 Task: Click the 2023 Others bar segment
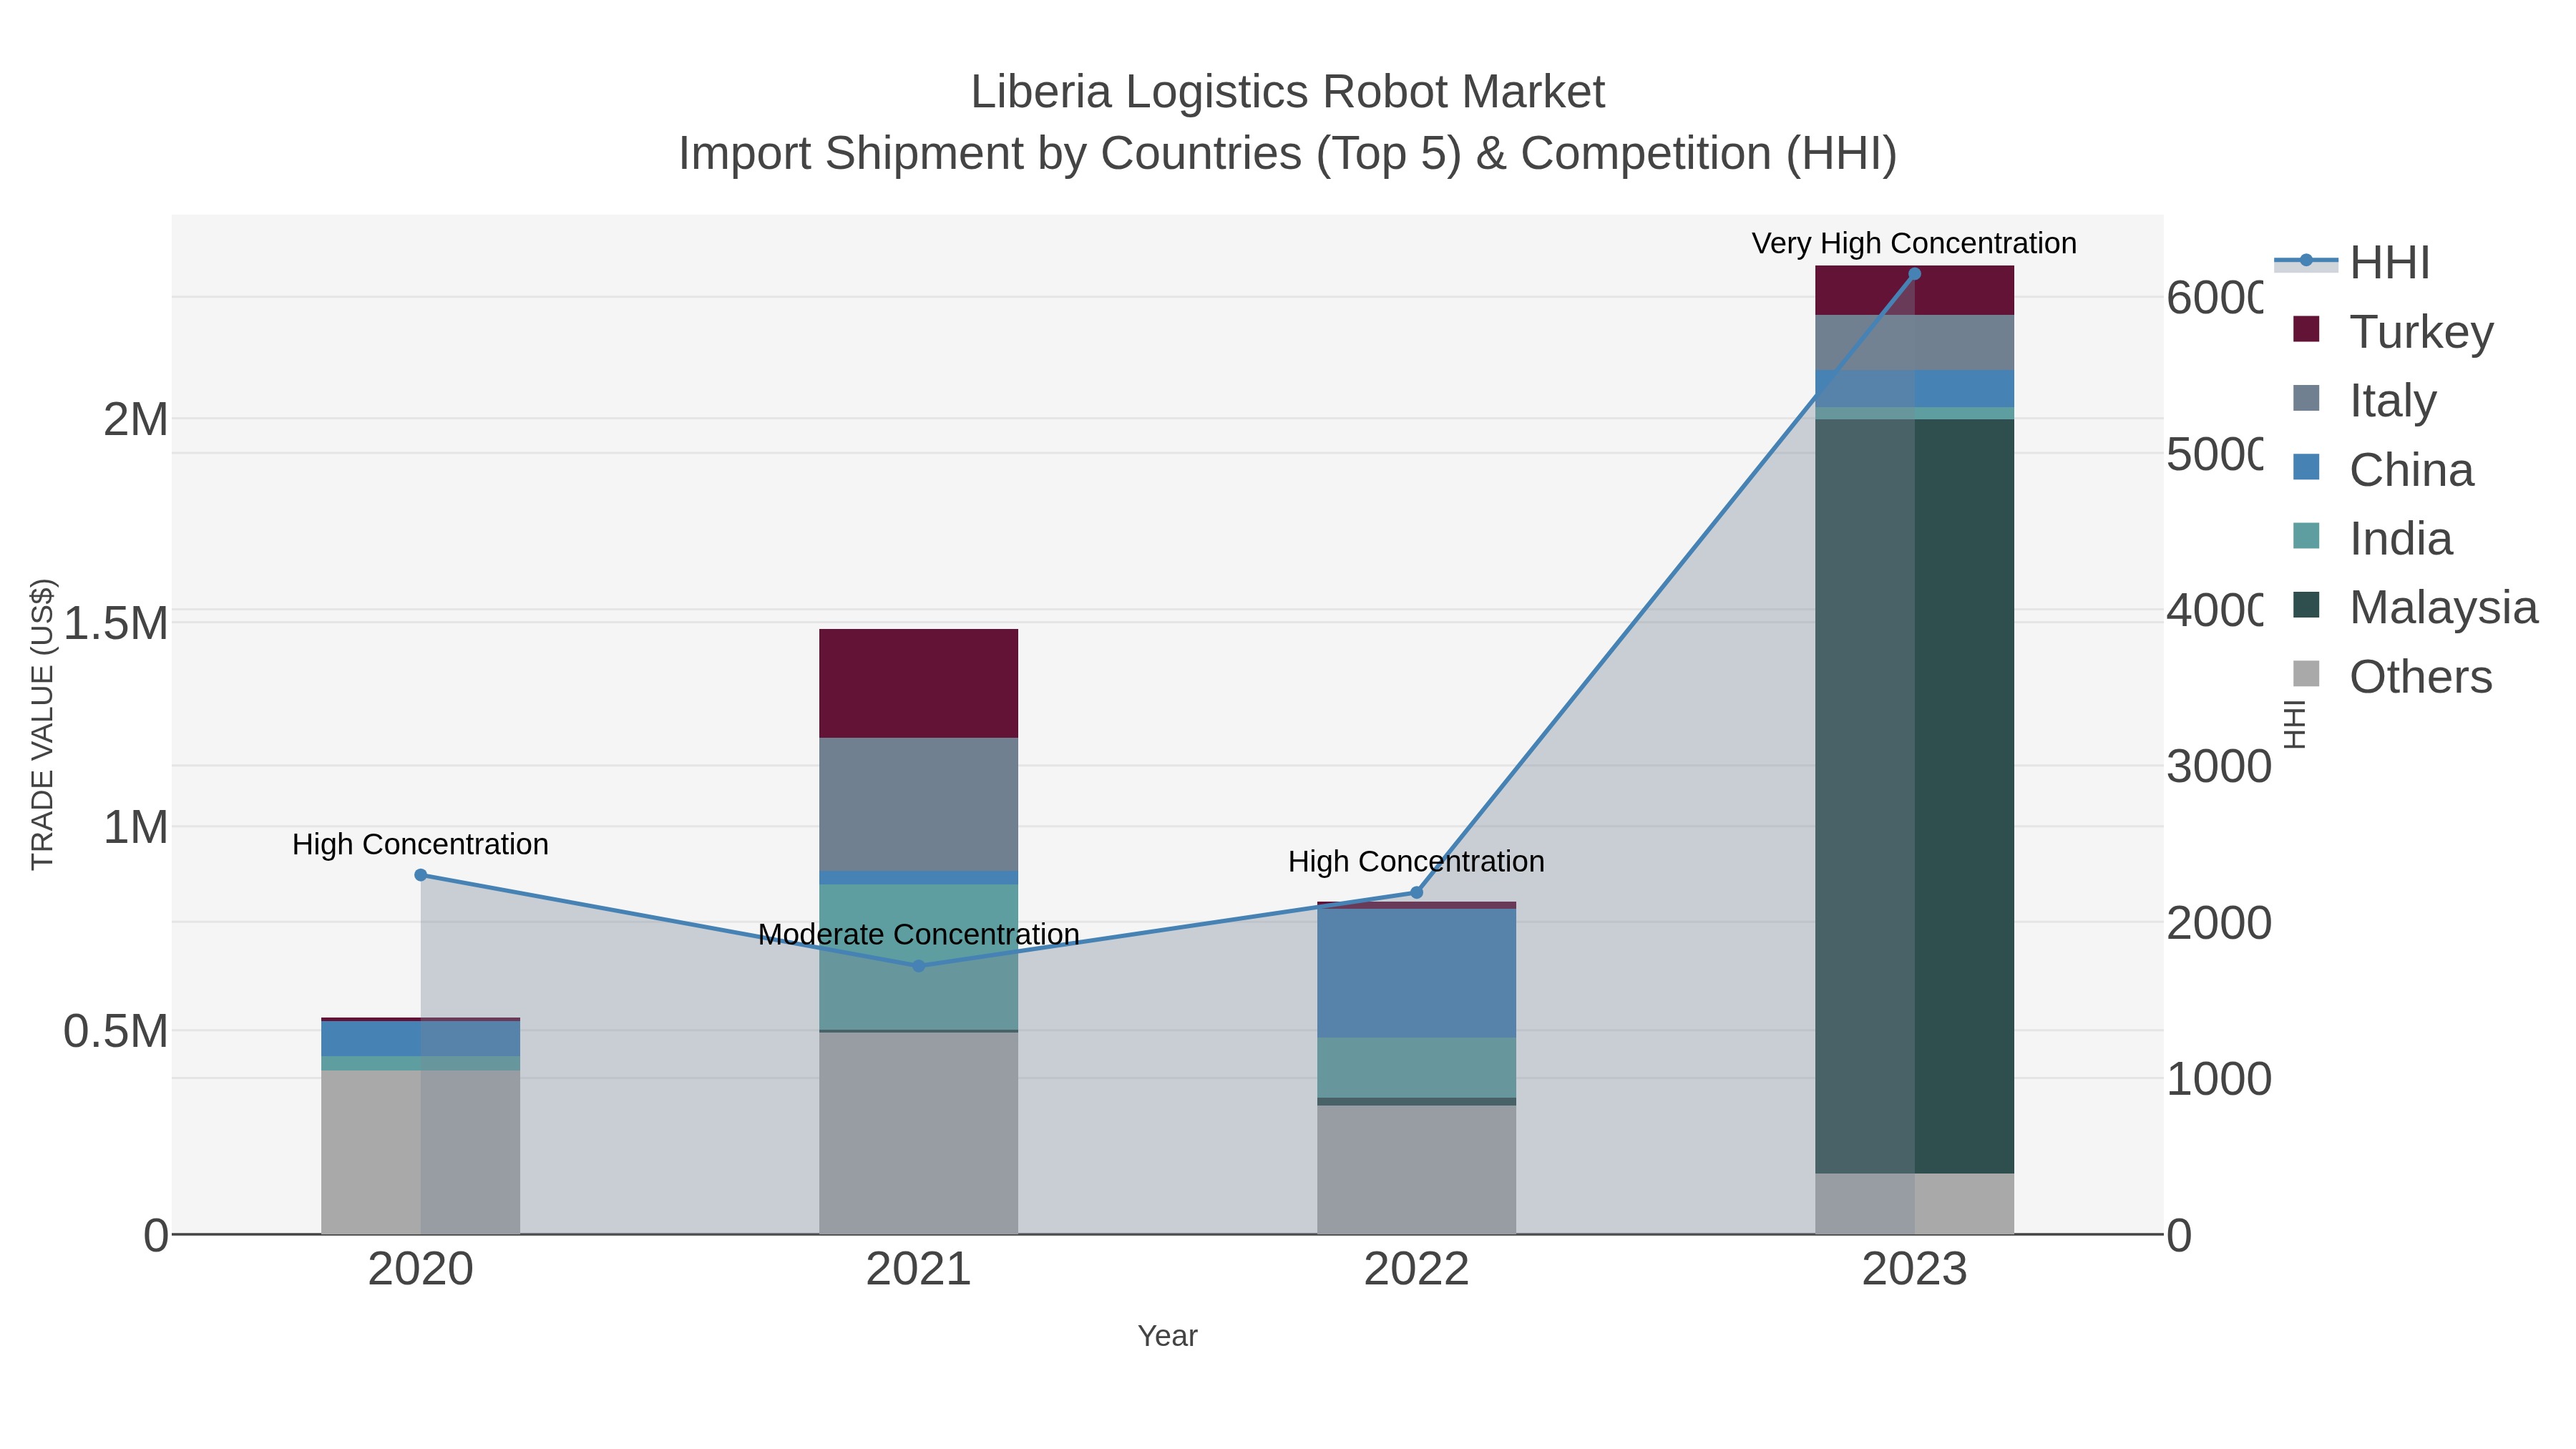pos(1915,1204)
